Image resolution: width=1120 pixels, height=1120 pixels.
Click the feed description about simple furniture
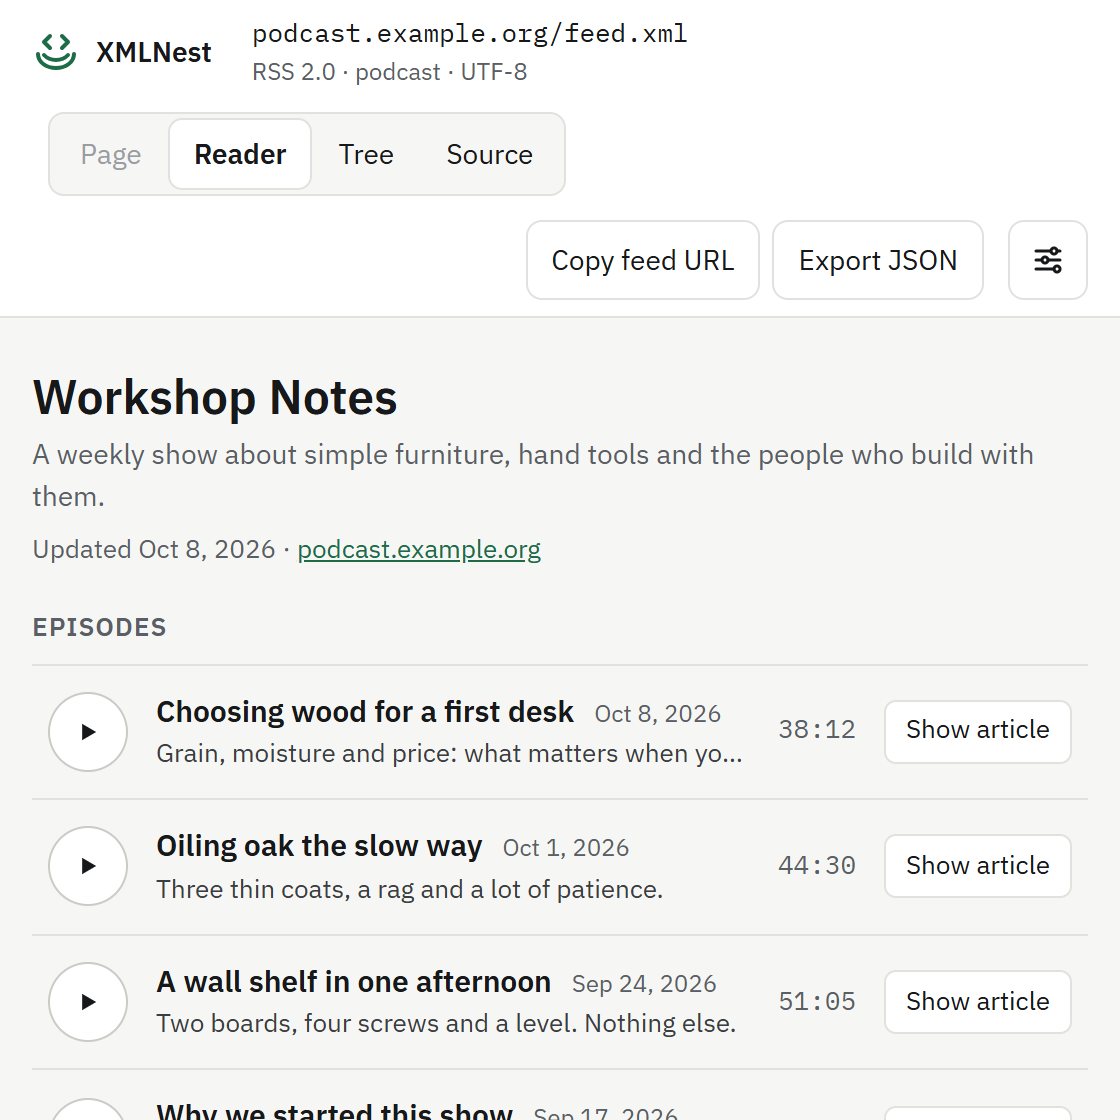coord(533,475)
